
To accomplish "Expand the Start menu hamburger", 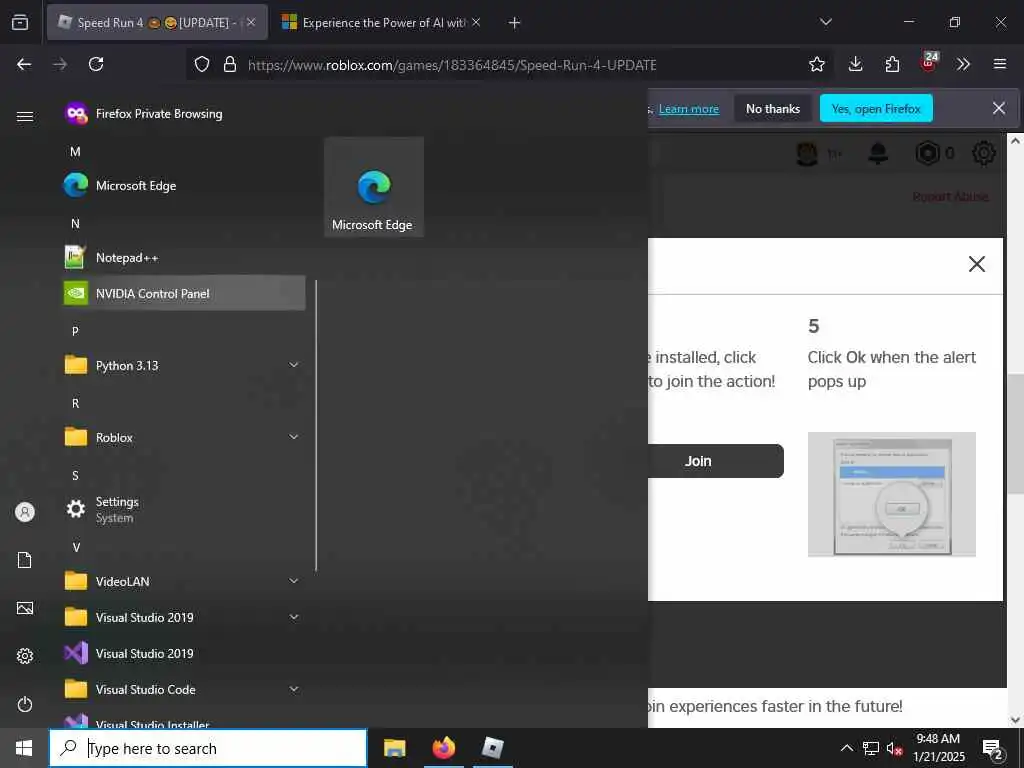I will pos(25,116).
